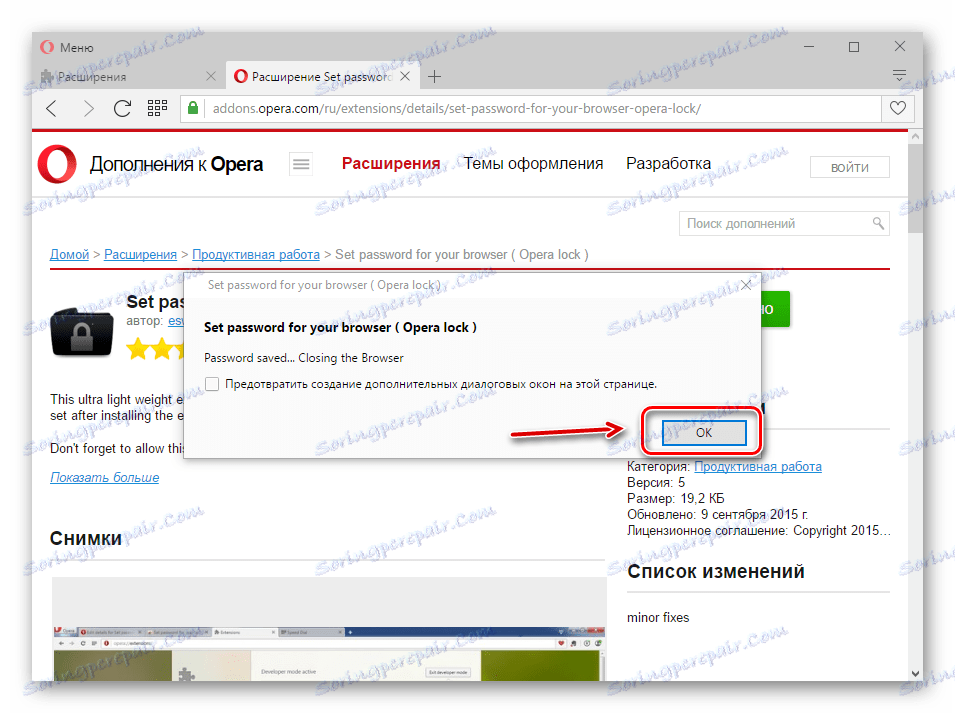The height and width of the screenshot is (713, 955).
Task: Click the 'minor fixes' changelog text
Action: [658, 617]
